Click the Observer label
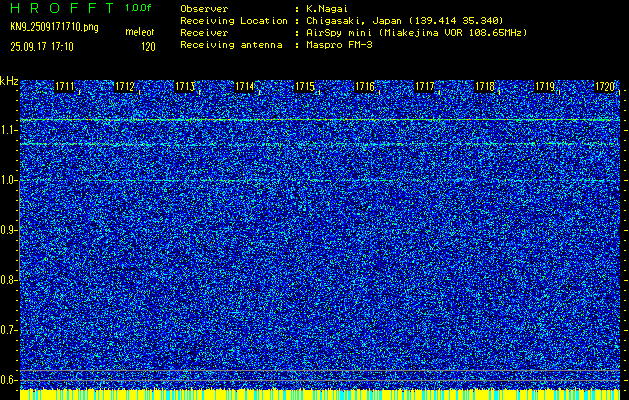629x400 pixels. coord(204,8)
